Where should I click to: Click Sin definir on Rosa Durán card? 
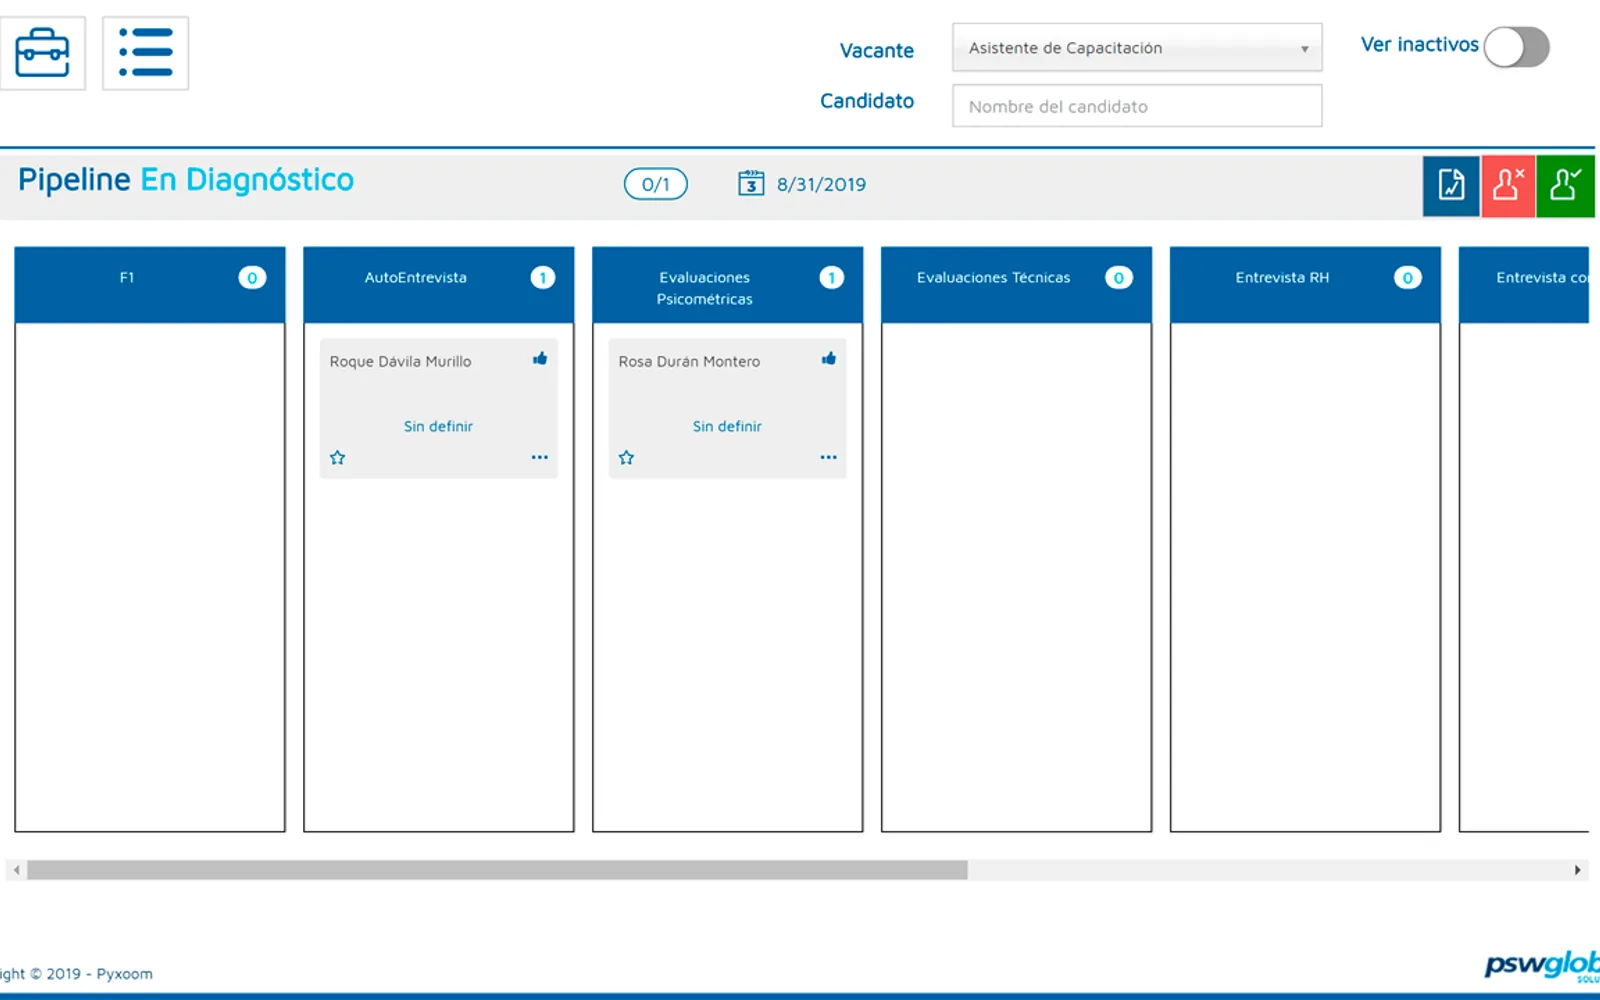pyautogui.click(x=727, y=426)
